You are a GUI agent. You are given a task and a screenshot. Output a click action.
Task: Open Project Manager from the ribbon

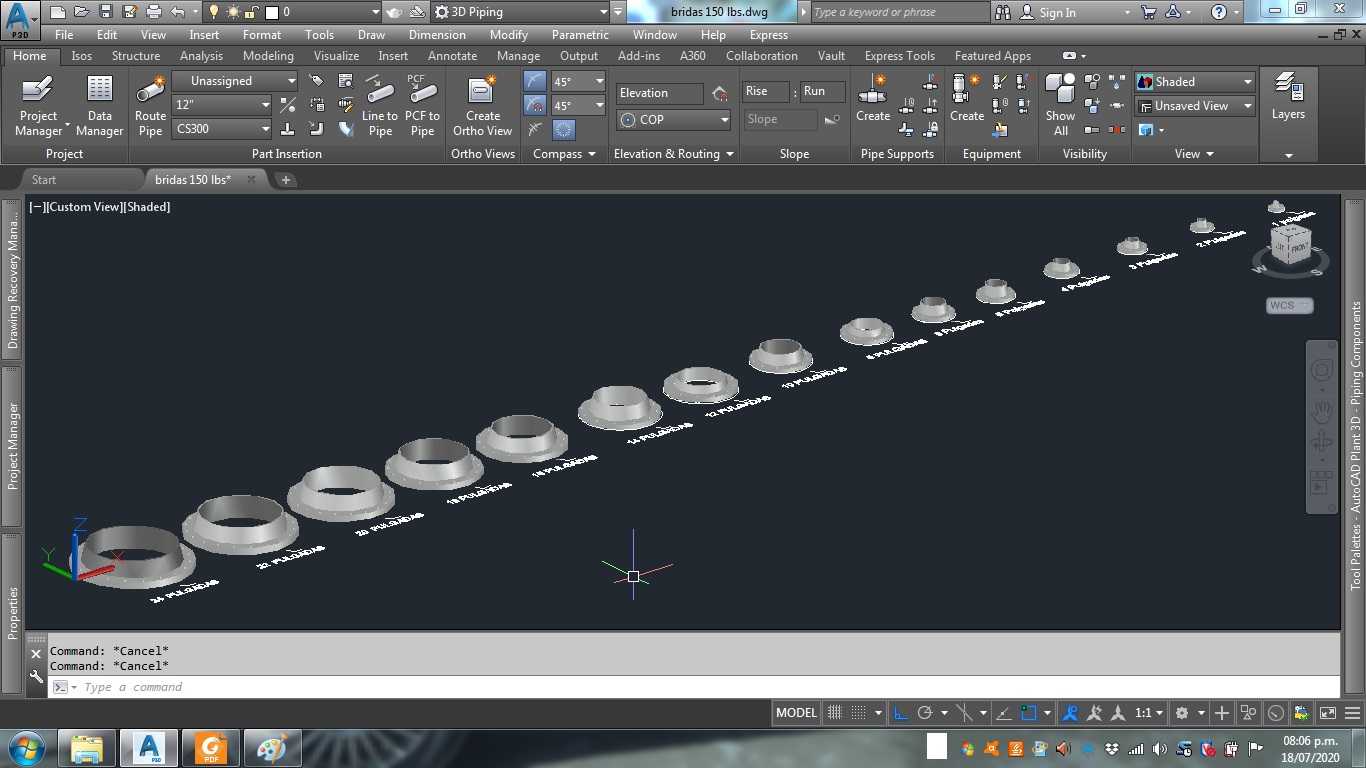38,106
